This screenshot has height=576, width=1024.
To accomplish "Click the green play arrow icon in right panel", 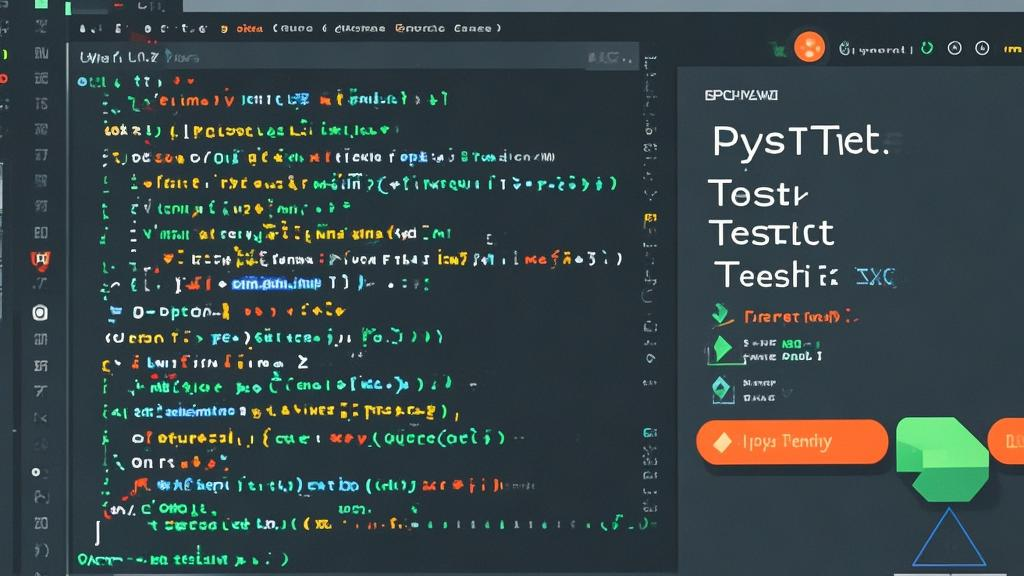I will tap(722, 349).
